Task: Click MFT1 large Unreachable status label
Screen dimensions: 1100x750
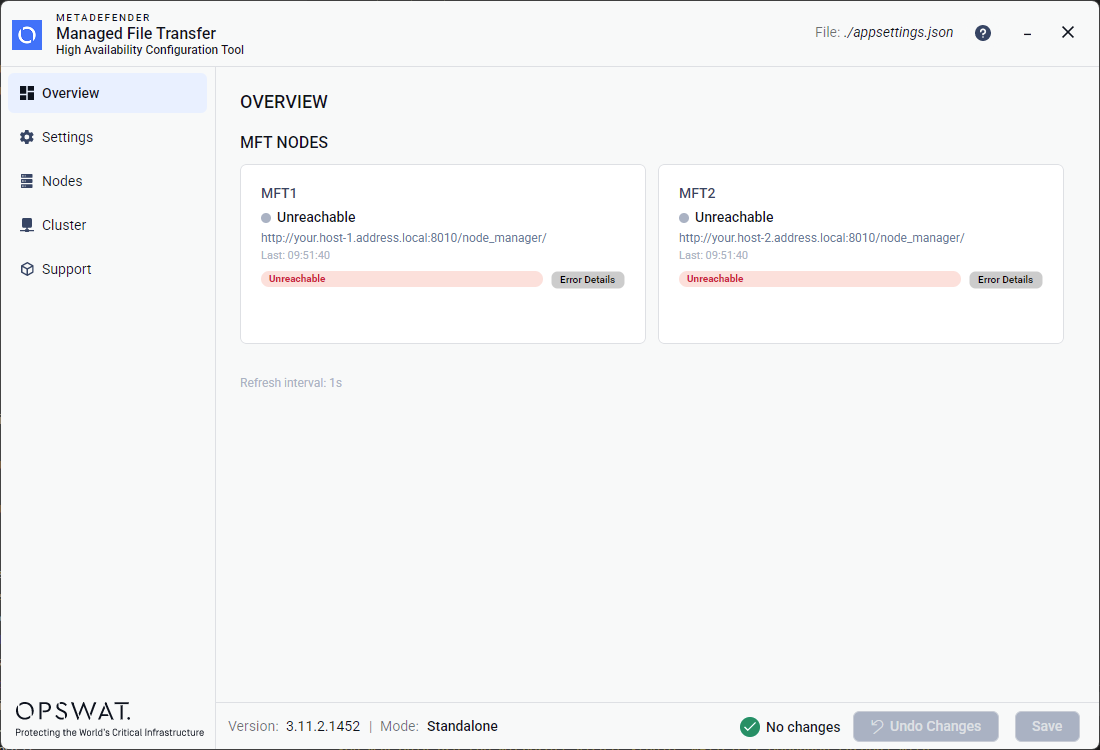Action: (x=316, y=217)
